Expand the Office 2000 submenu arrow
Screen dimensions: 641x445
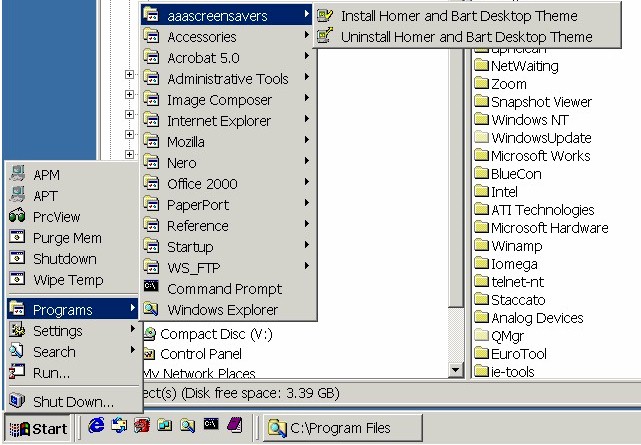[x=307, y=182]
